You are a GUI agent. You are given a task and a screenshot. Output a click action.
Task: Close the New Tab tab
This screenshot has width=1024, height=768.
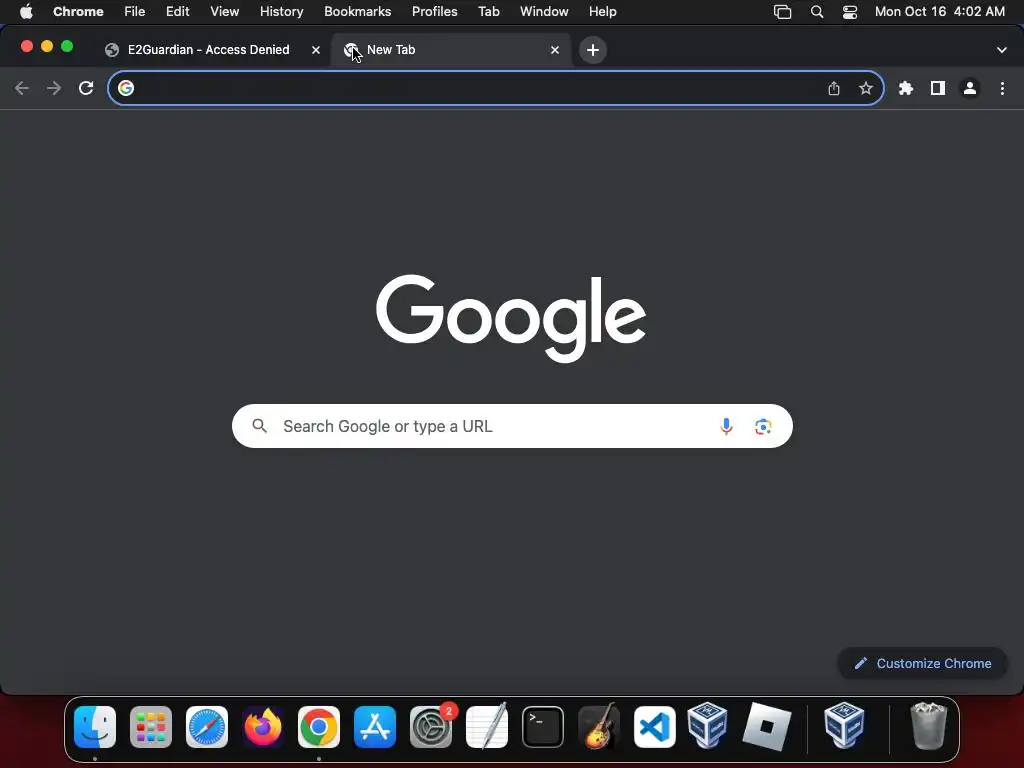554,50
